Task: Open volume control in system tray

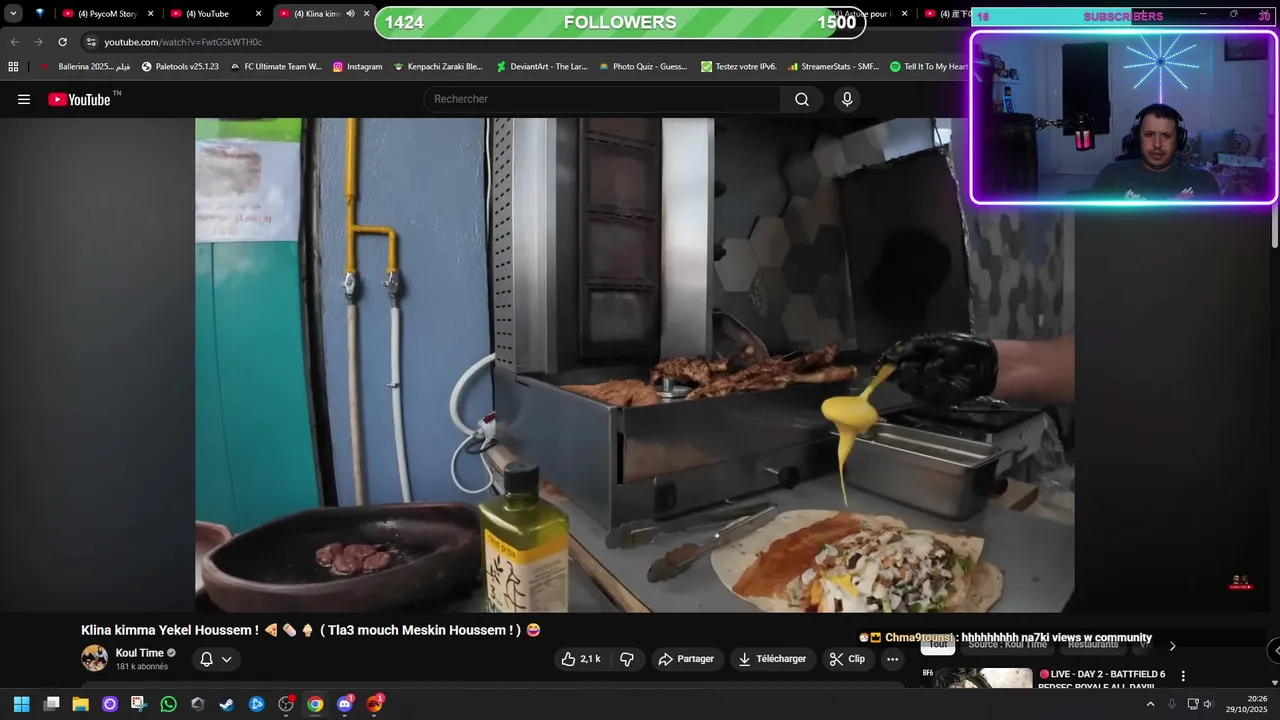Action: [x=1208, y=704]
